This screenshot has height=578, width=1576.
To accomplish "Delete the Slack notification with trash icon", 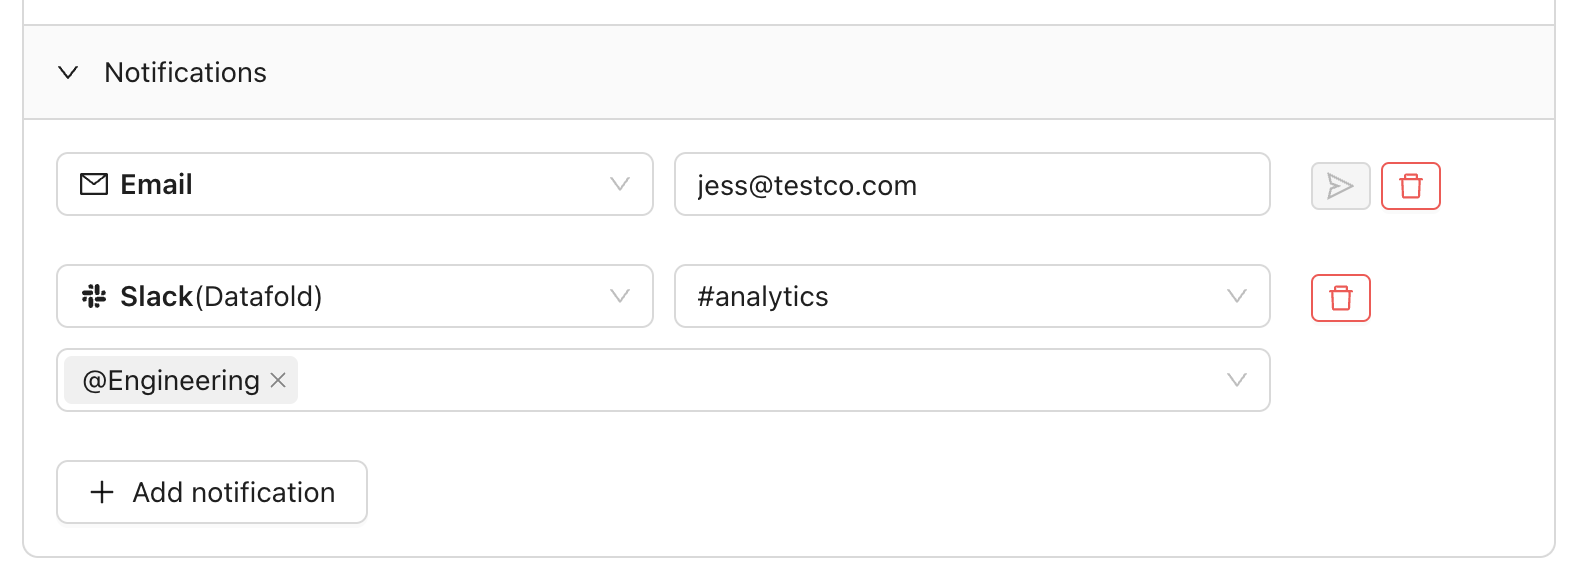I will pyautogui.click(x=1340, y=298).
